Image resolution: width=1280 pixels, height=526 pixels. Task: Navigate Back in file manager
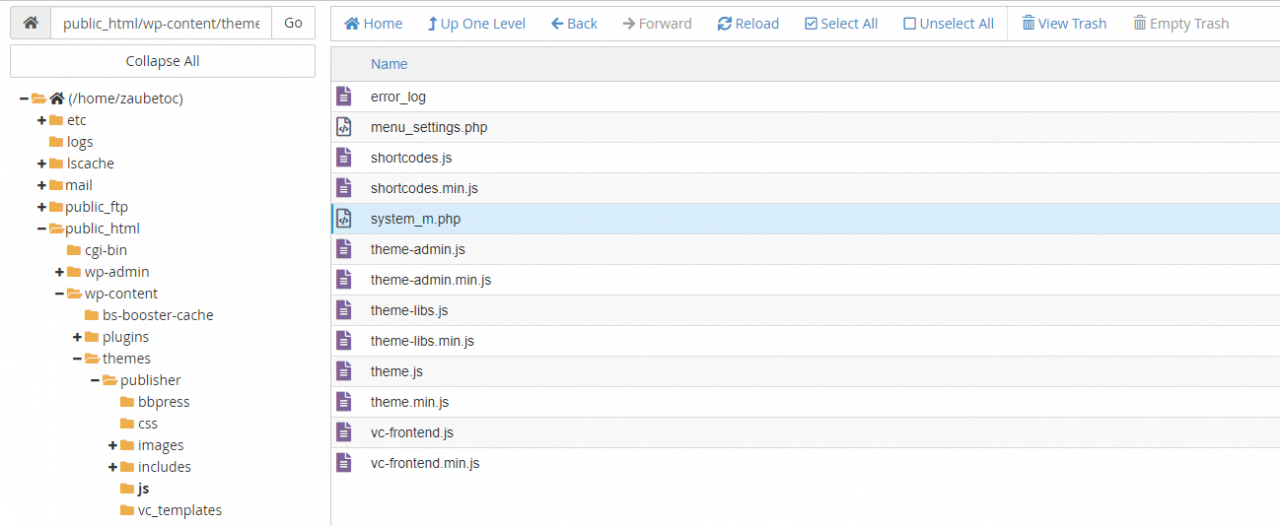[x=574, y=23]
